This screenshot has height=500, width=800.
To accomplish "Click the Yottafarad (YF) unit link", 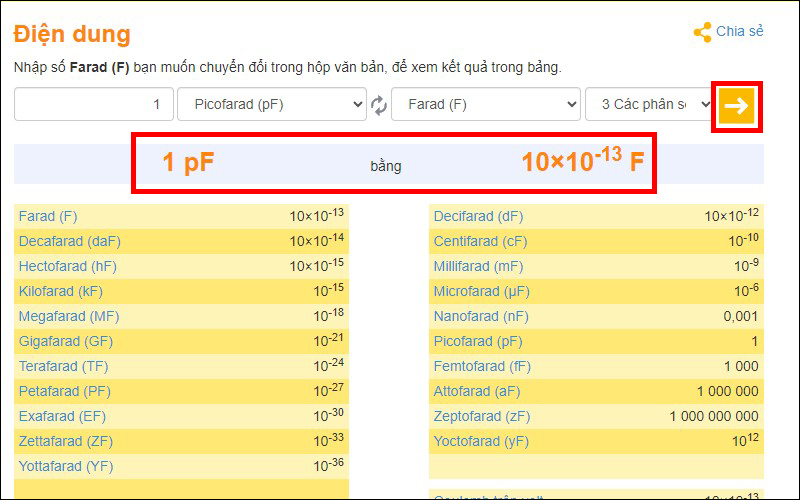I will click(65, 466).
